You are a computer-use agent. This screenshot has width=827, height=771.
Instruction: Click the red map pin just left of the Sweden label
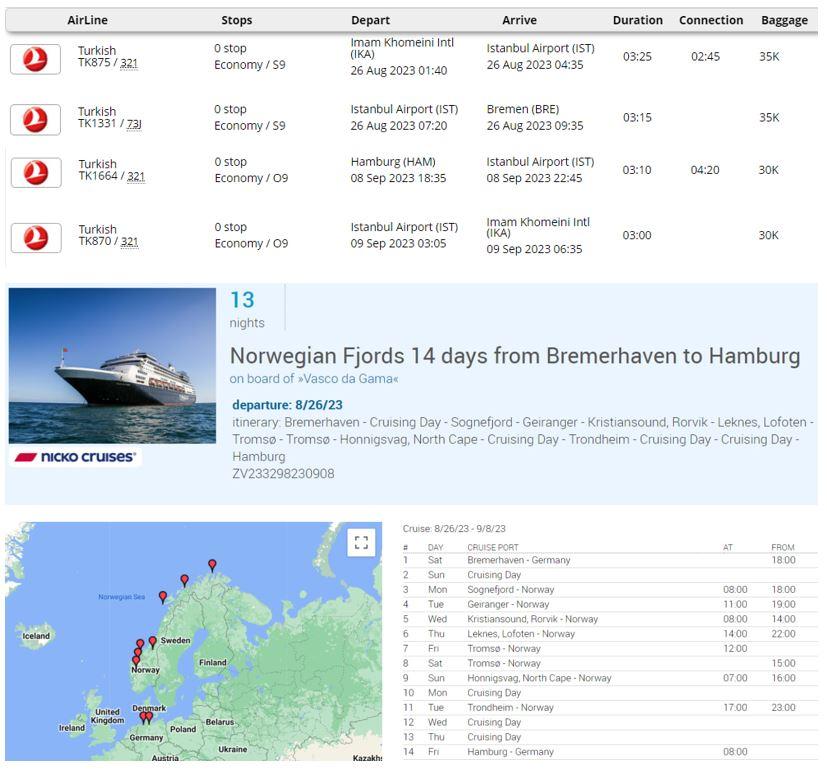153,641
